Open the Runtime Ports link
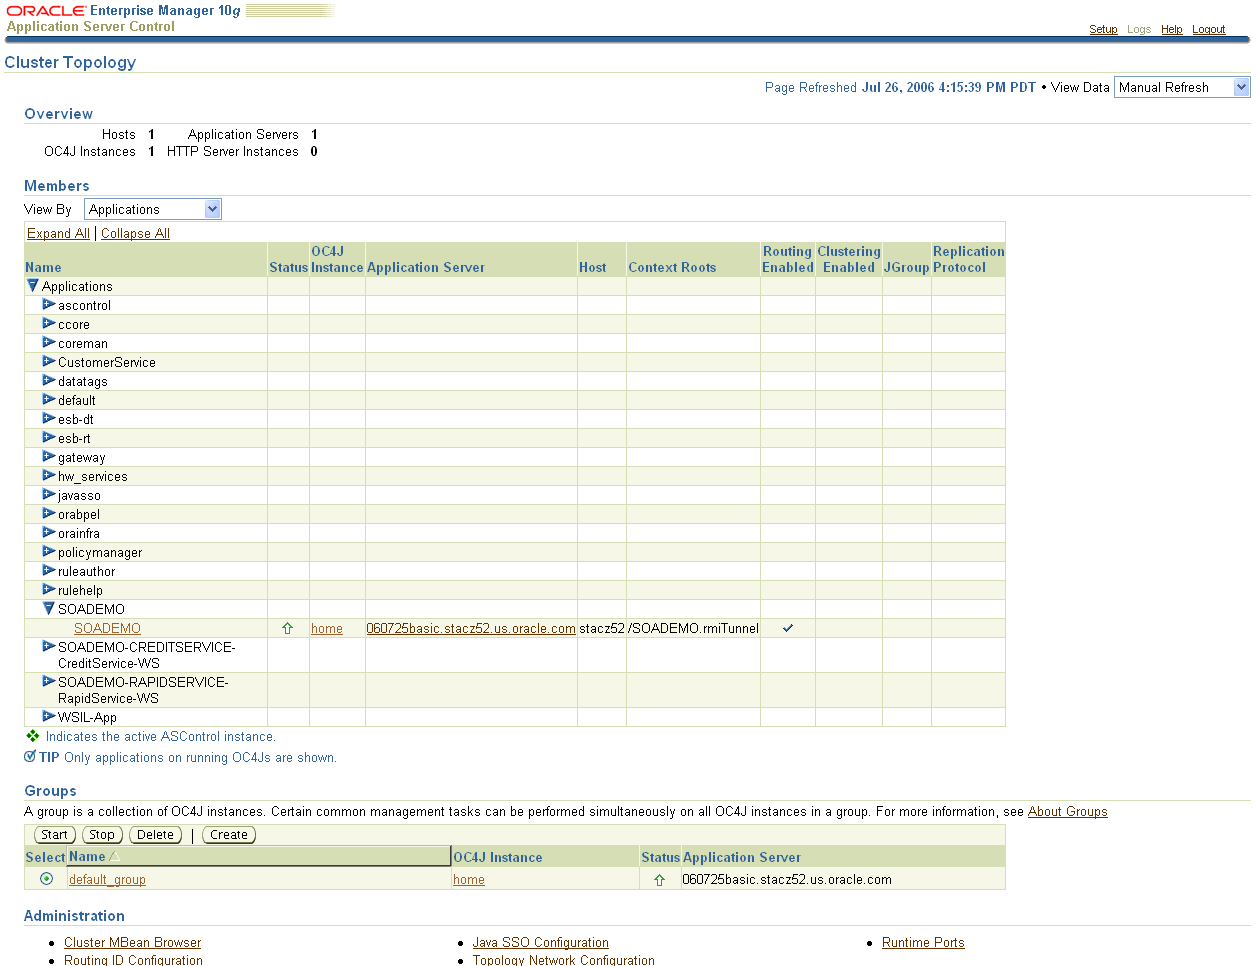 [x=923, y=942]
